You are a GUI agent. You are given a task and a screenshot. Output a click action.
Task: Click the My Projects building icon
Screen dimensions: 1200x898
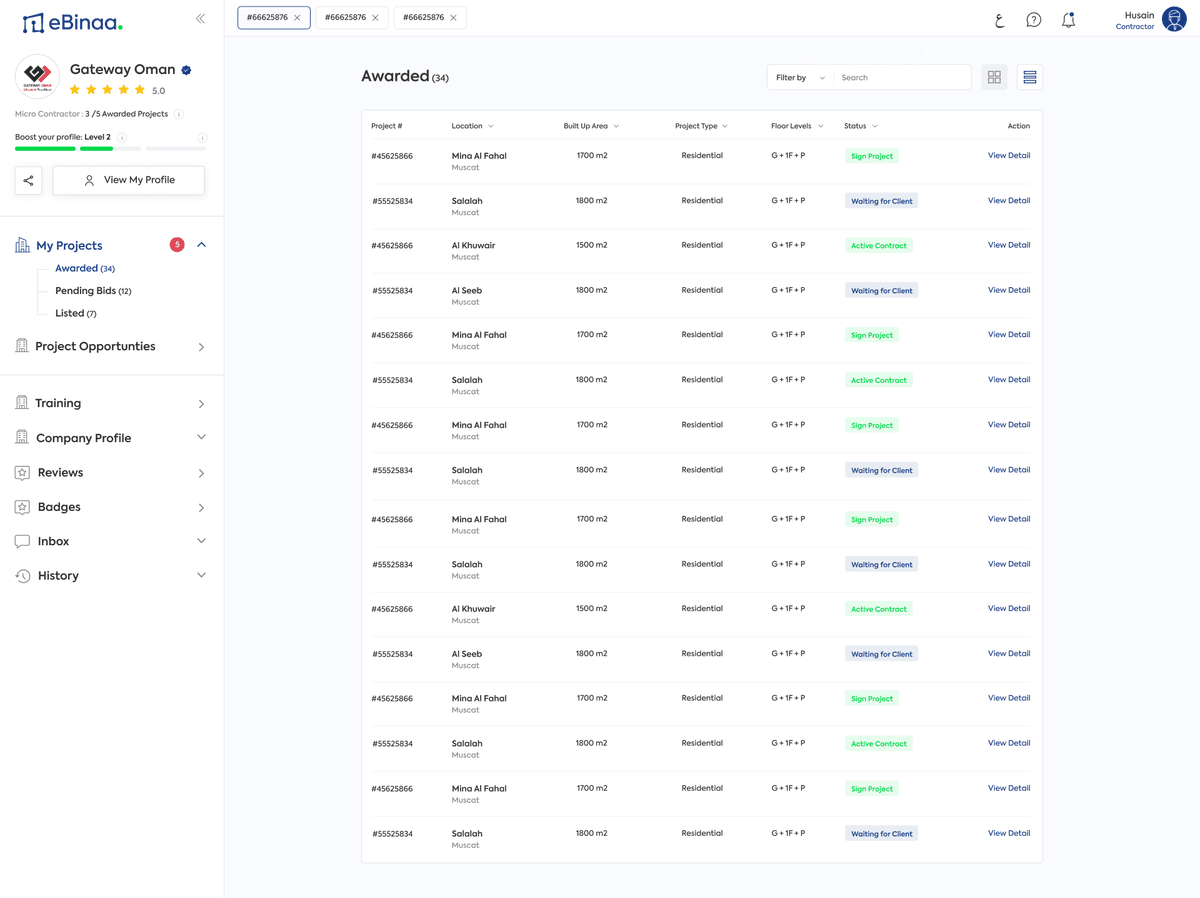(22, 245)
